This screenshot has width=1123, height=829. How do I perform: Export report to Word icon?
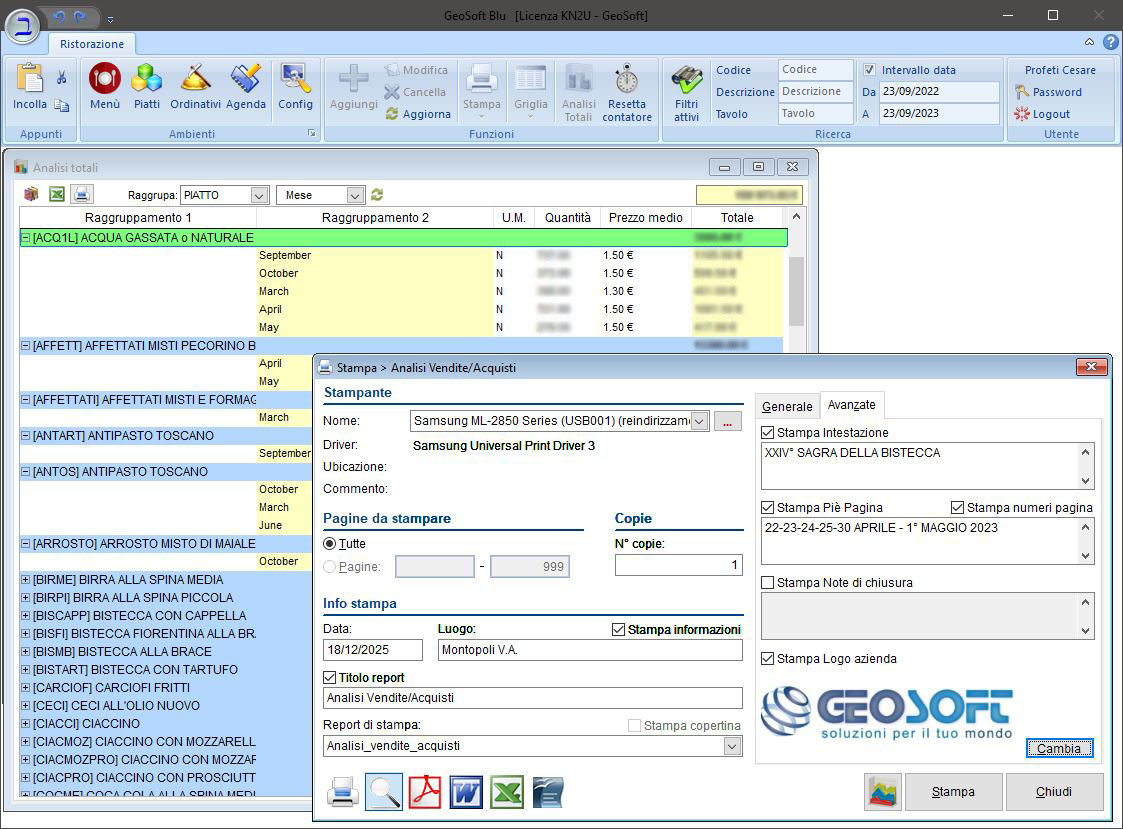[x=466, y=792]
